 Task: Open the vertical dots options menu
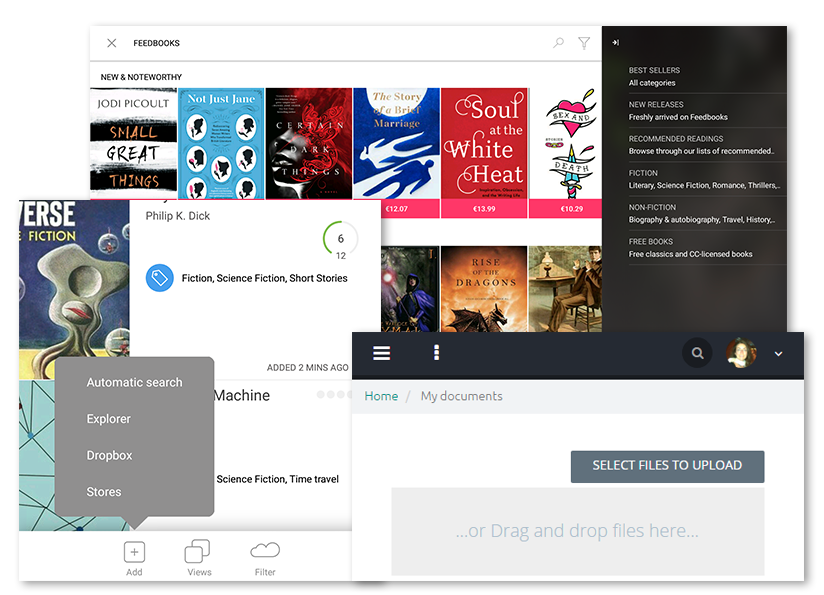(436, 353)
